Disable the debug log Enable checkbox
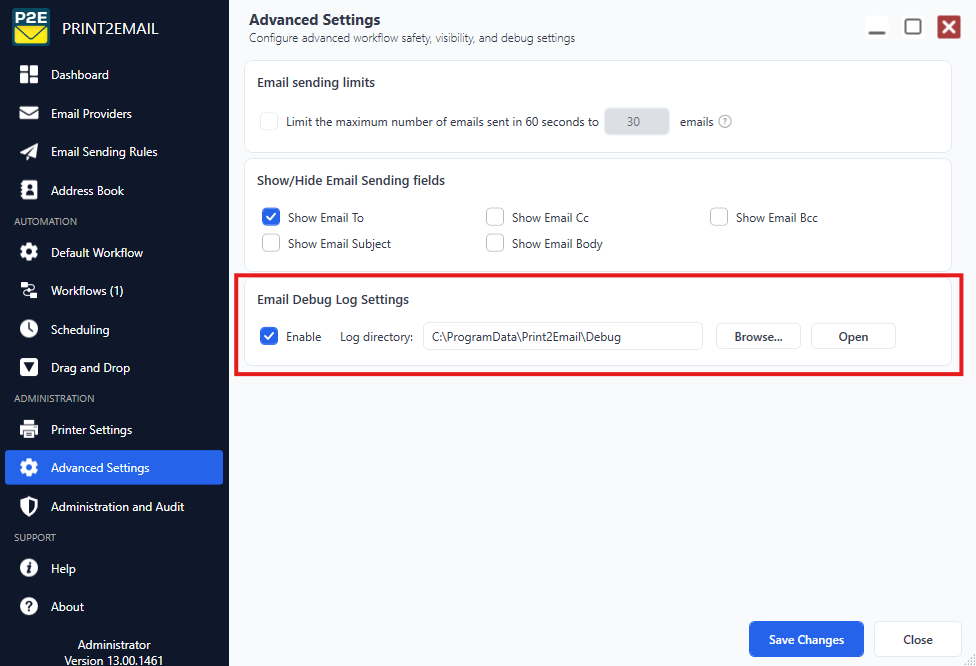This screenshot has width=976, height=666. coord(269,337)
